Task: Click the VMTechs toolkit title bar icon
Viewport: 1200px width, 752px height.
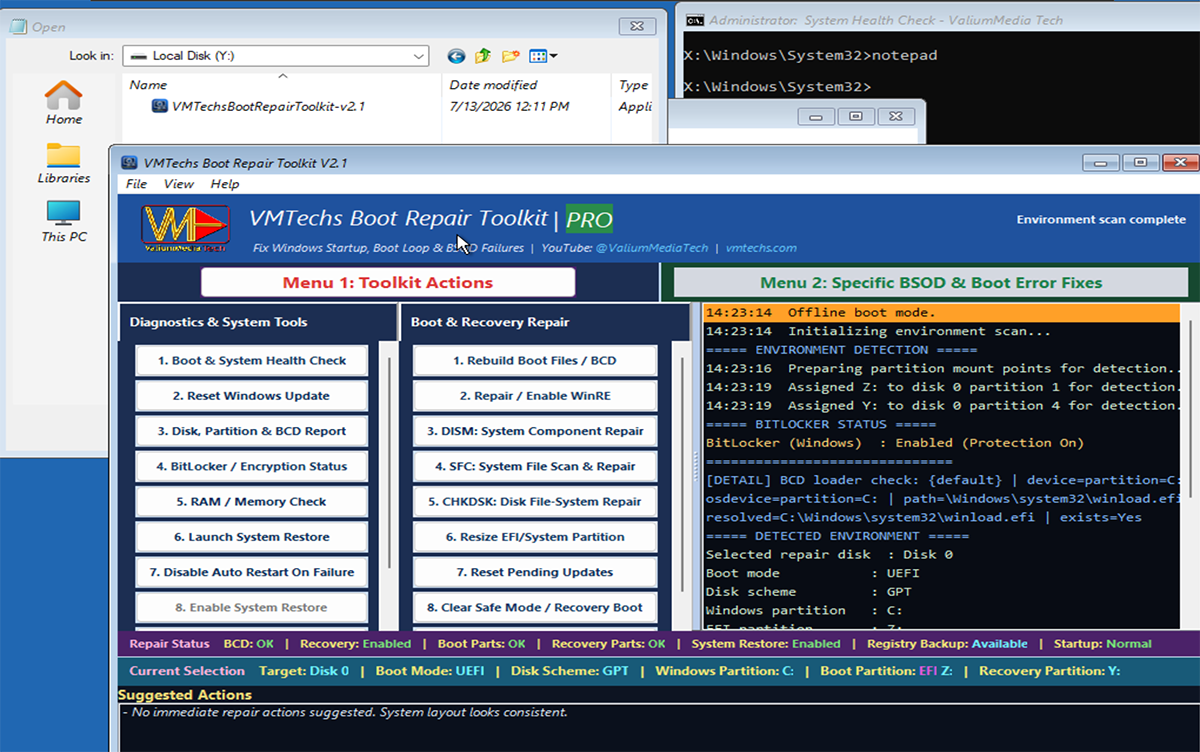Action: [x=129, y=163]
